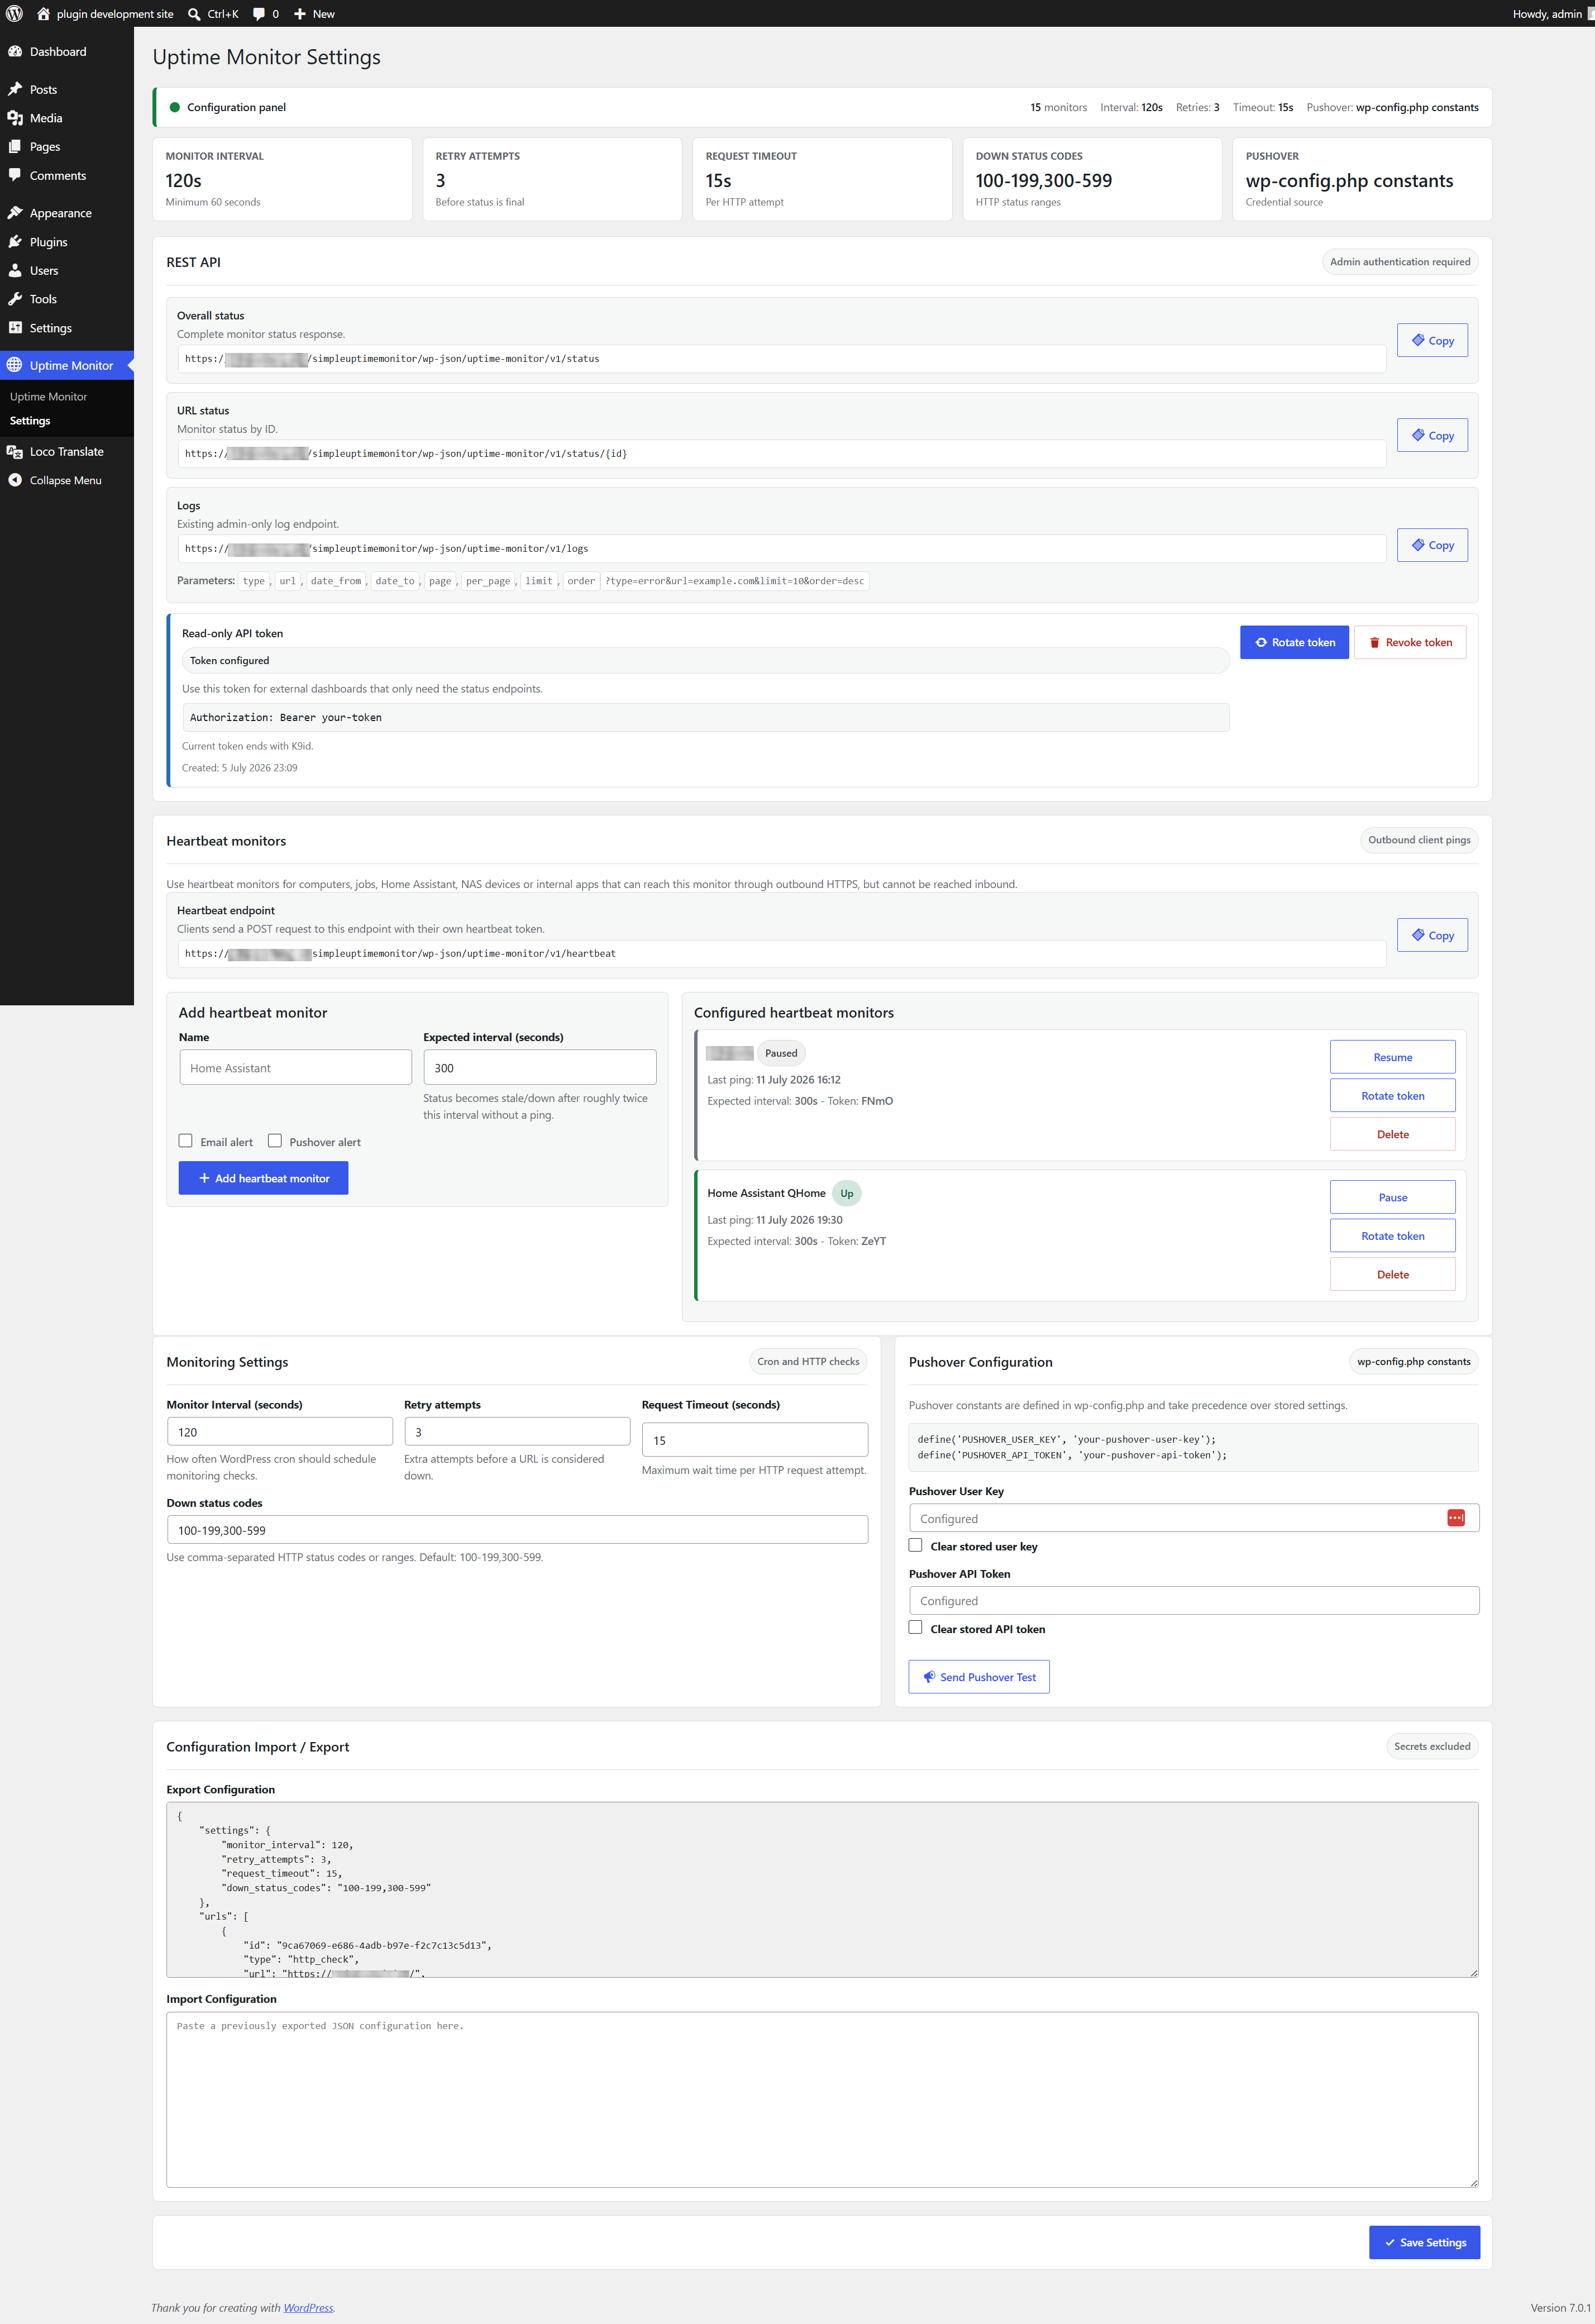Click the red password manager icon in Pushover User Key
The image size is (1595, 2324).
pyautogui.click(x=1456, y=1518)
